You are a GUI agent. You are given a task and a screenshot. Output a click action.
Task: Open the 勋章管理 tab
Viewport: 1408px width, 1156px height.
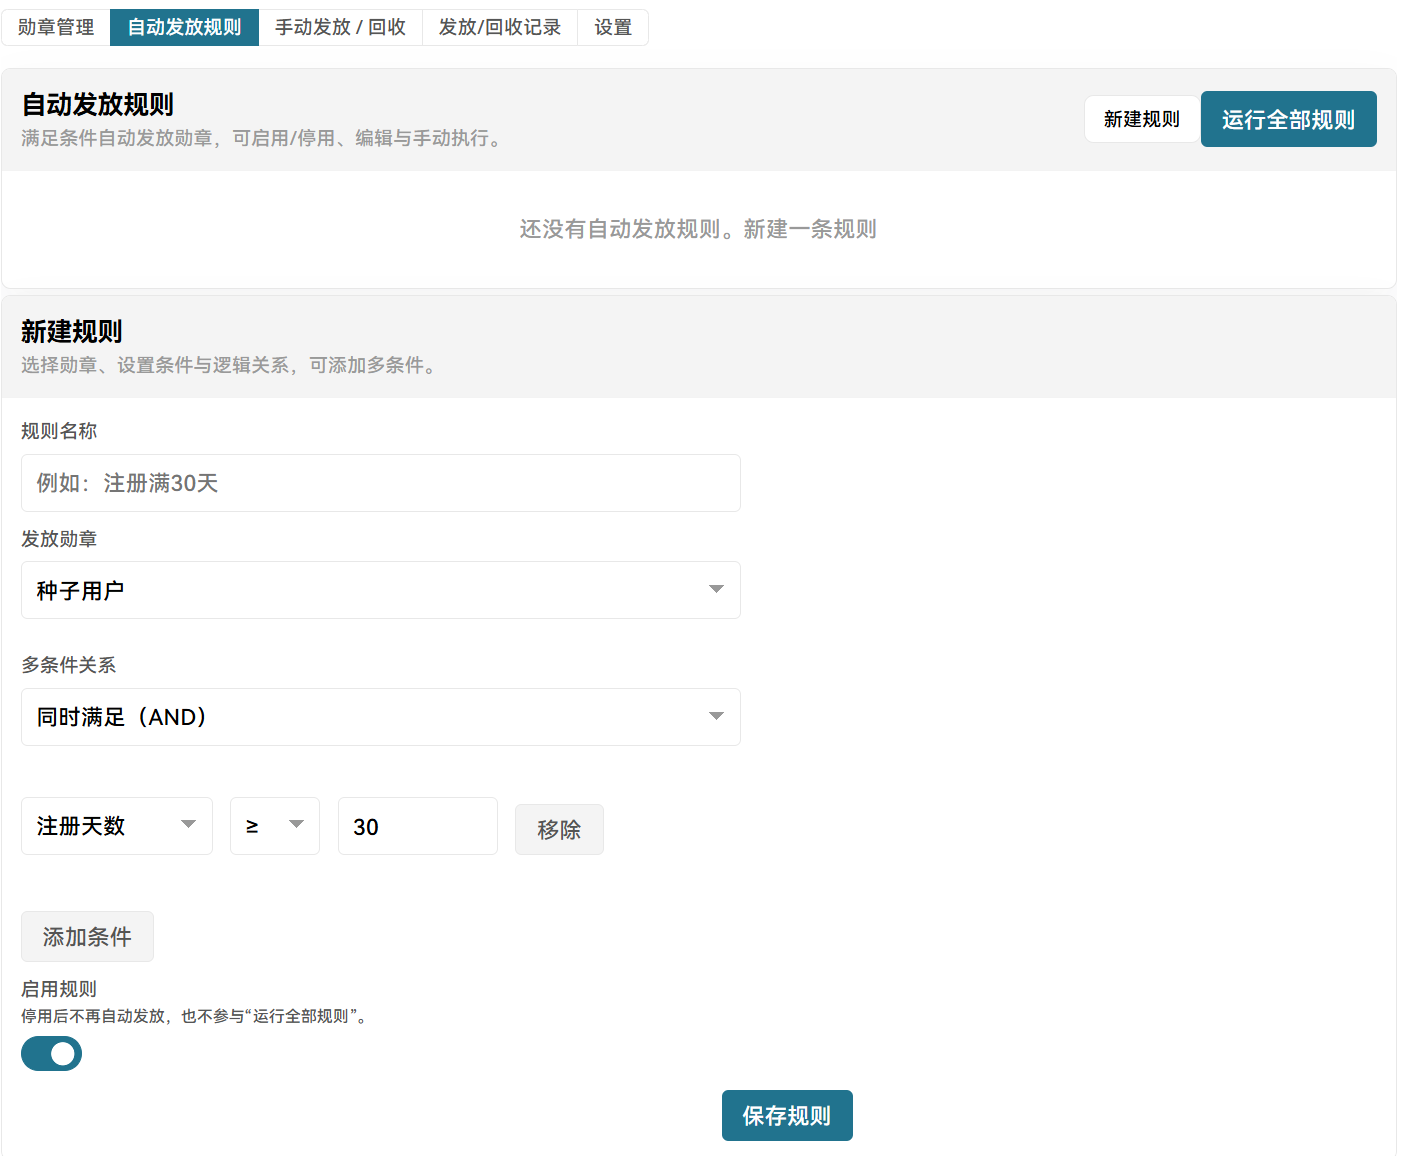point(56,27)
